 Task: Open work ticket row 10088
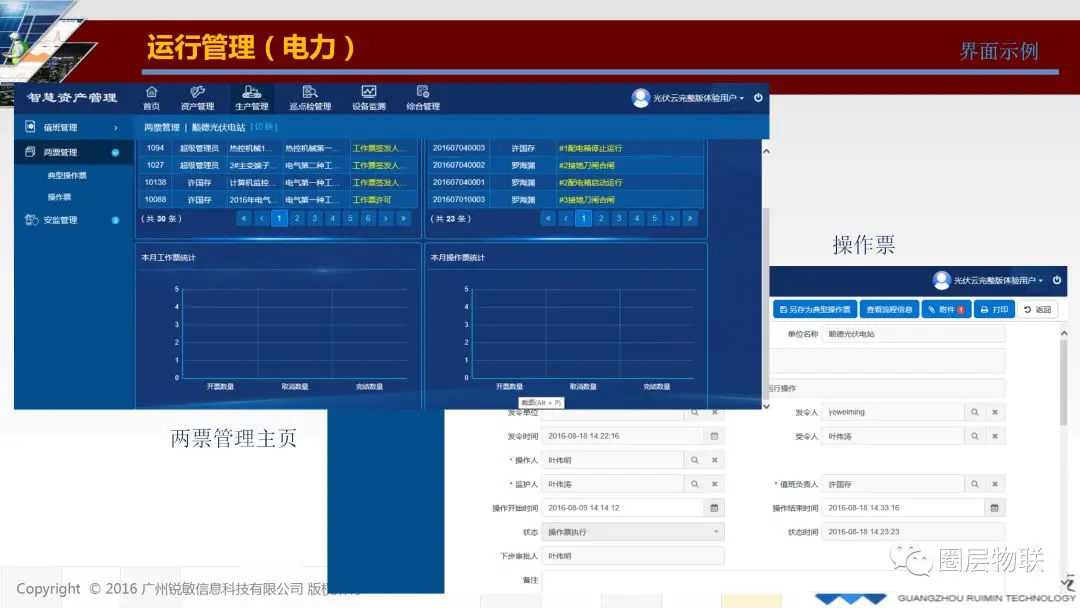click(x=278, y=200)
